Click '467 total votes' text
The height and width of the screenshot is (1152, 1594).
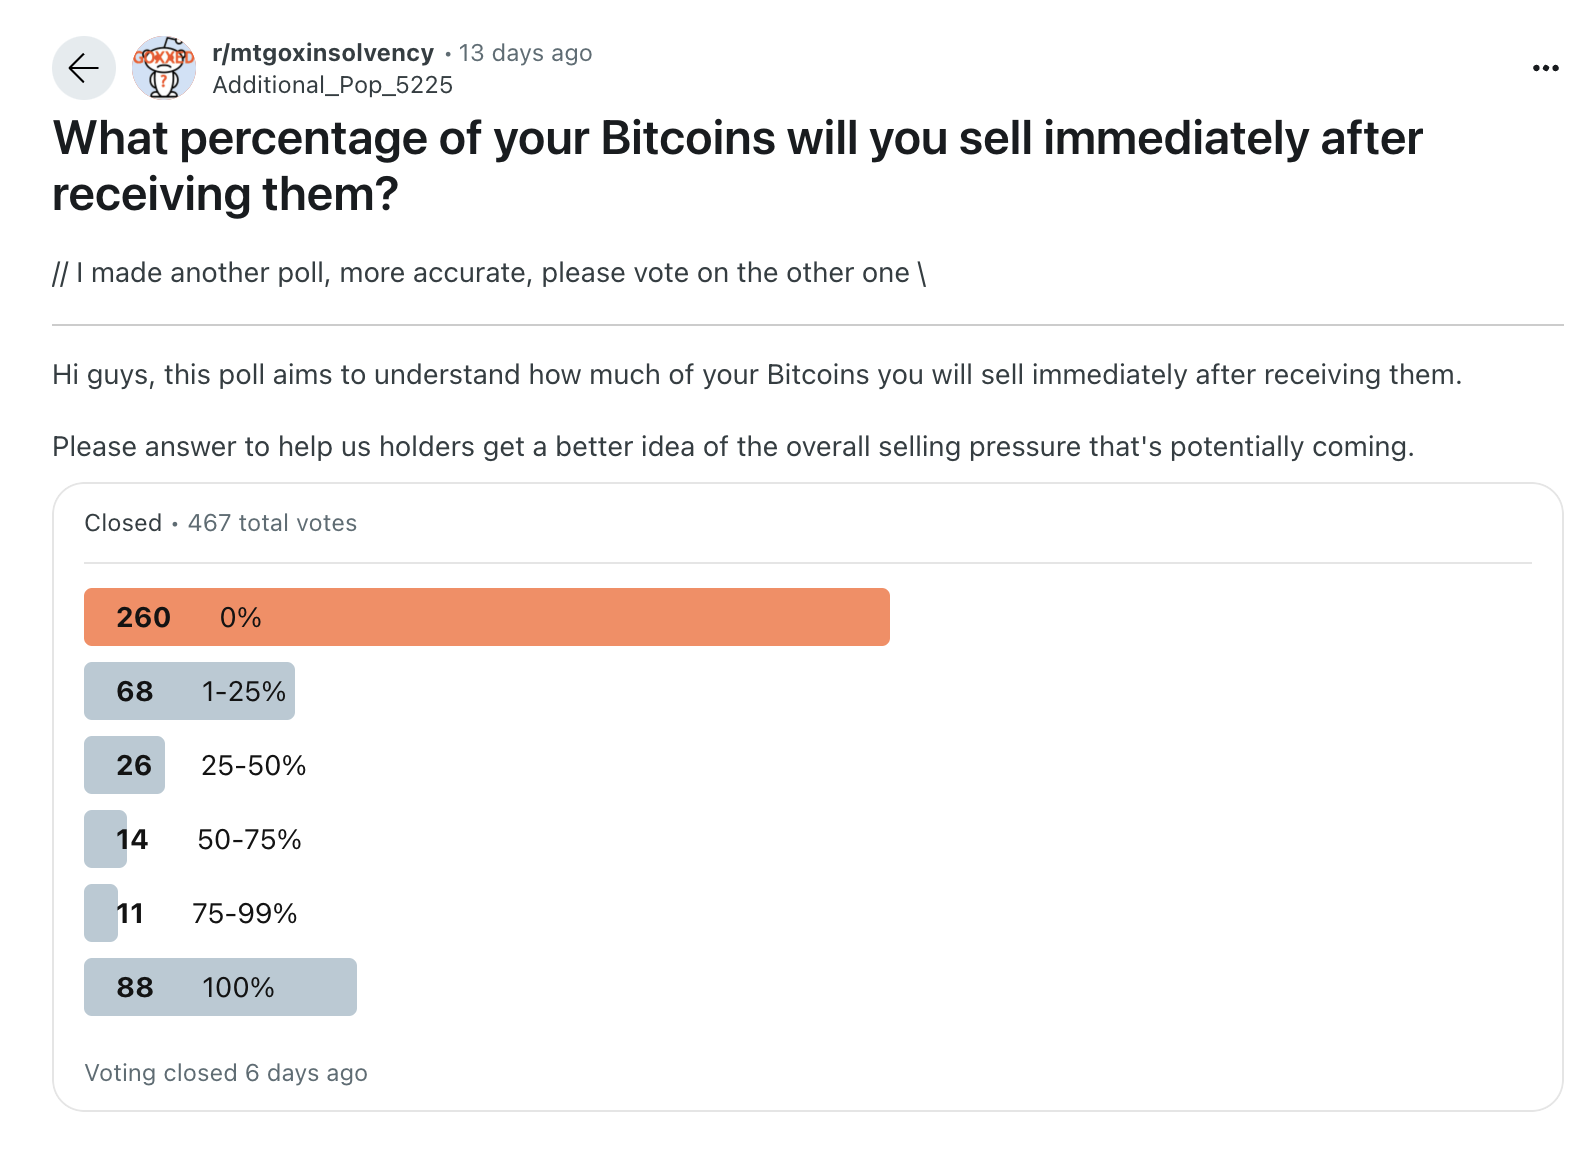tap(272, 523)
